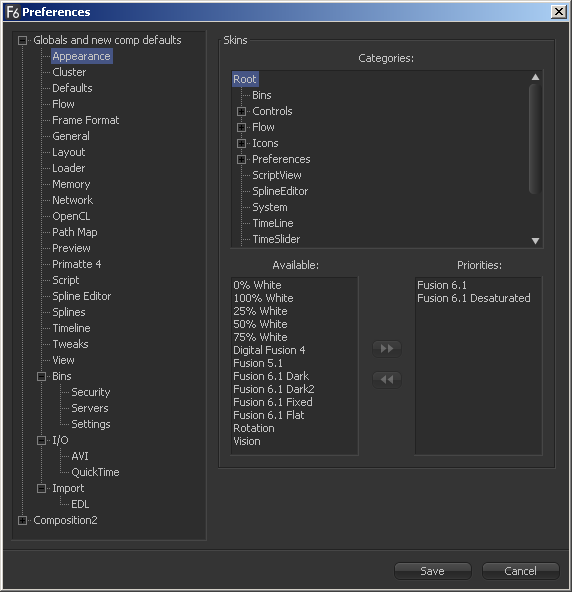Select Fusion 6.1 Desaturated in Priorities
This screenshot has width=572, height=592.
coord(473,298)
